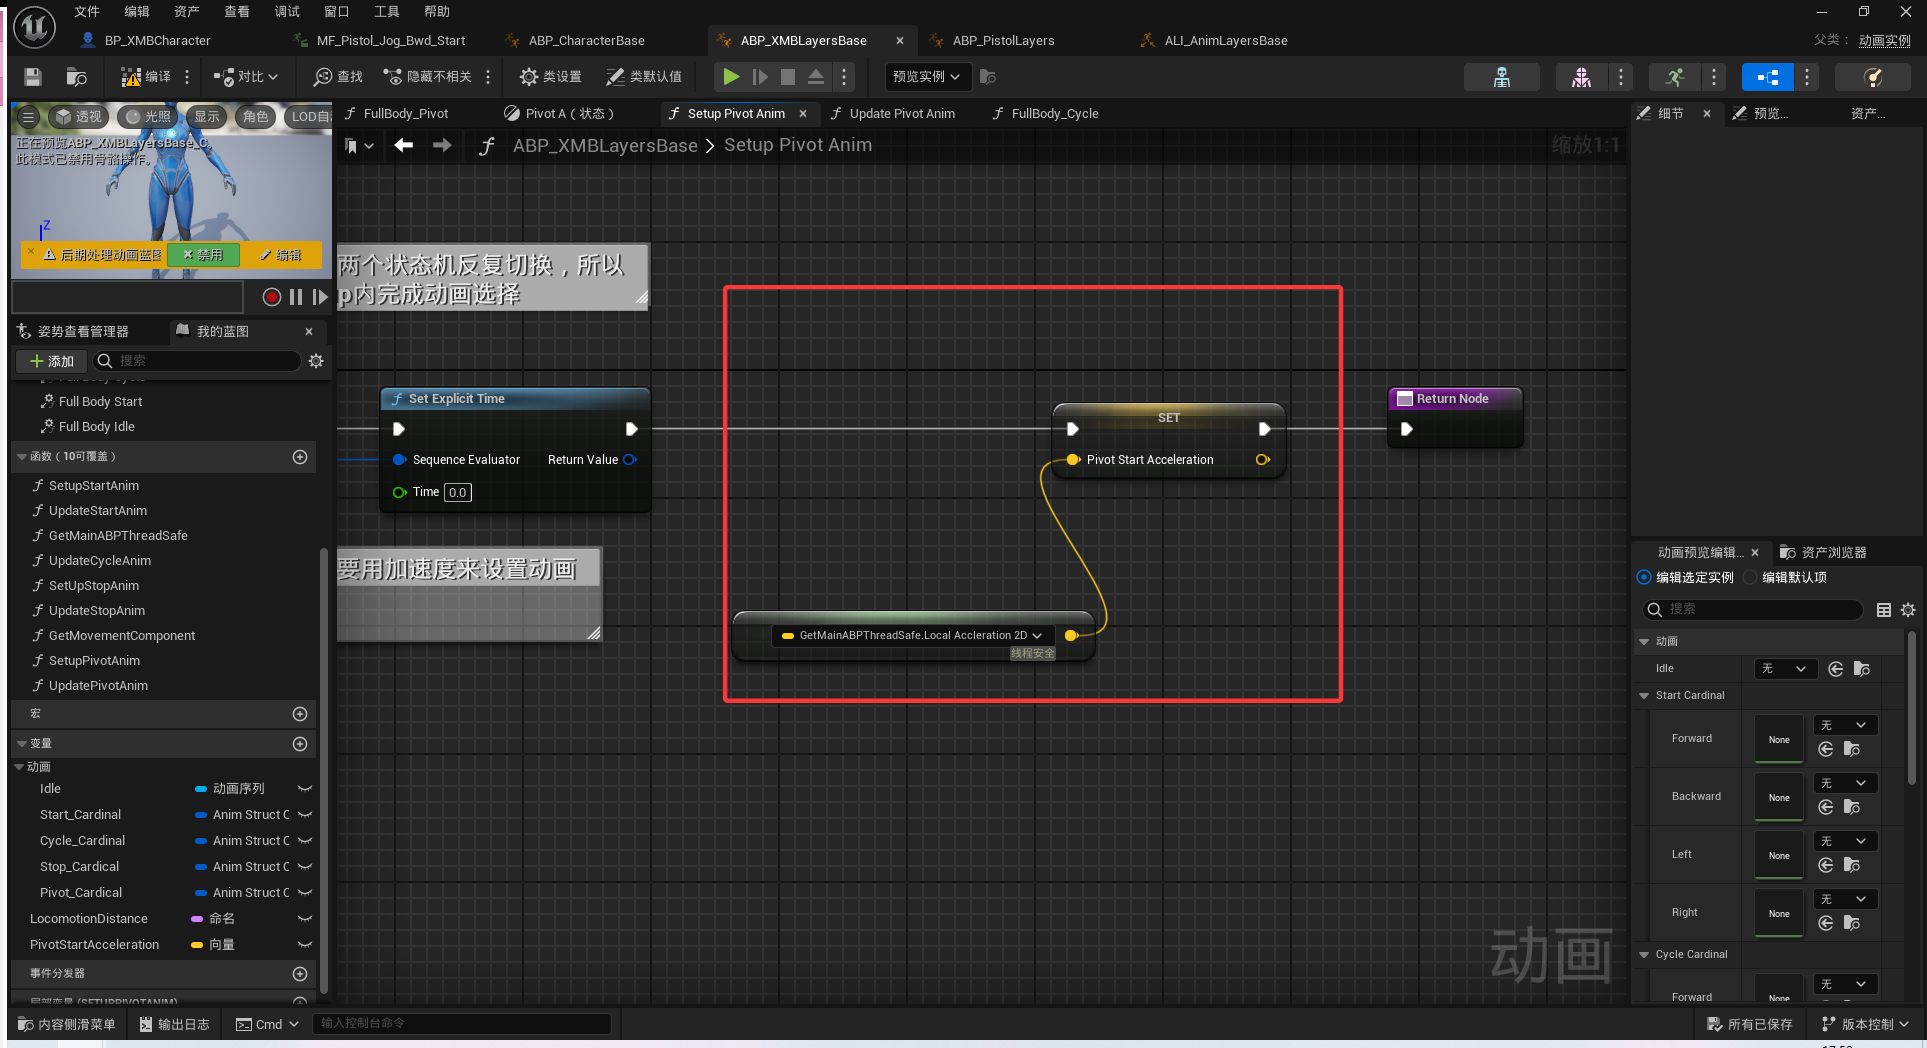Switch to skeleton editing mode icon

click(1502, 77)
